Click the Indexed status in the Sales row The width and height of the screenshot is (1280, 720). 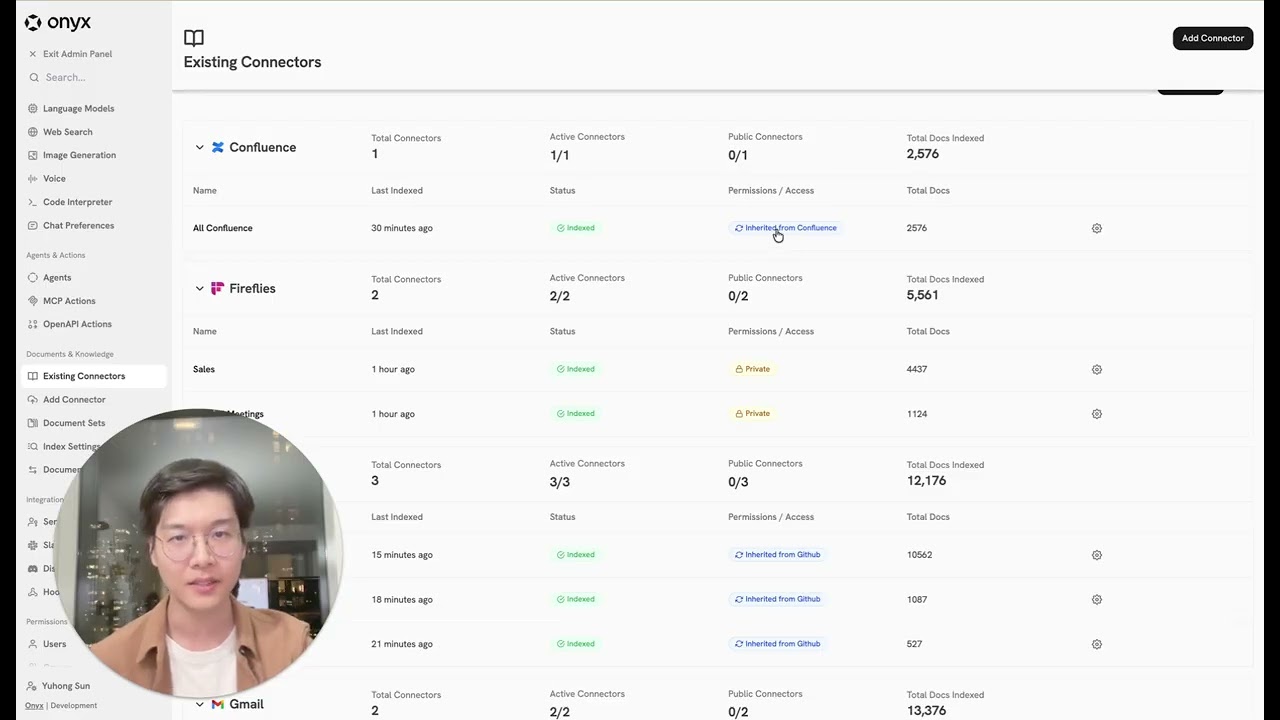(x=576, y=369)
